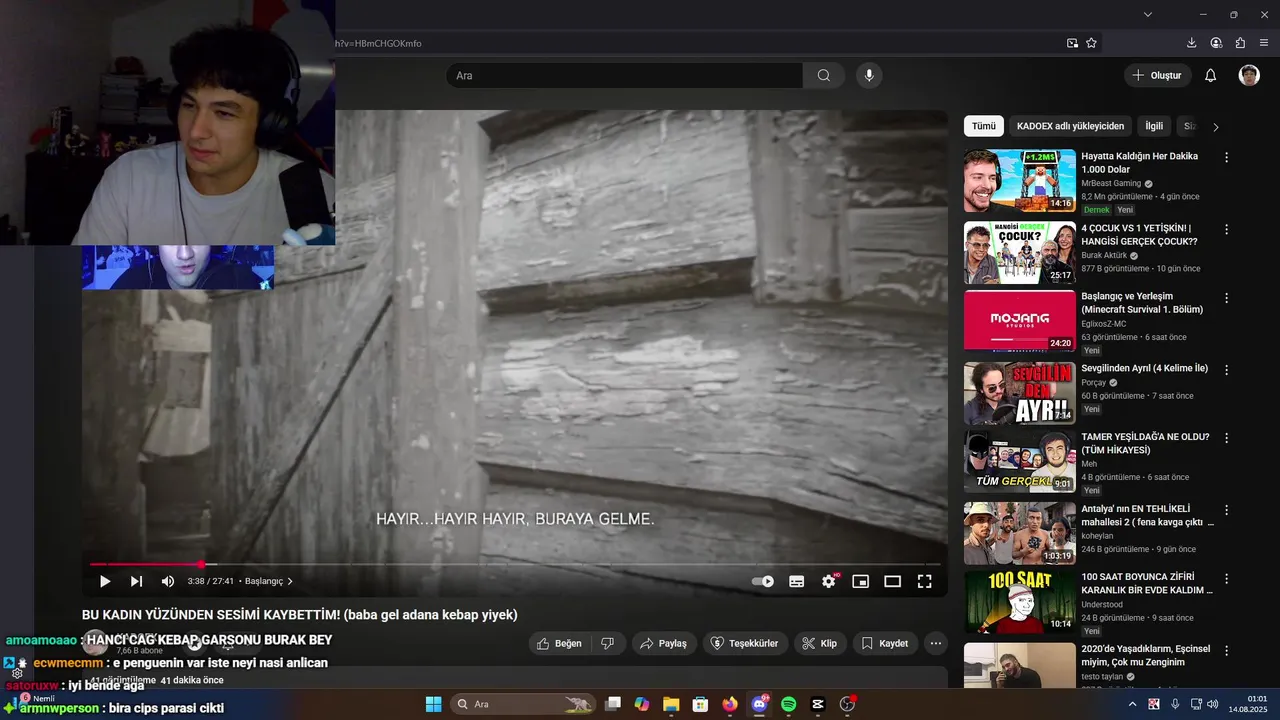Enable theater mode view
This screenshot has width=1280, height=720.
(x=892, y=581)
